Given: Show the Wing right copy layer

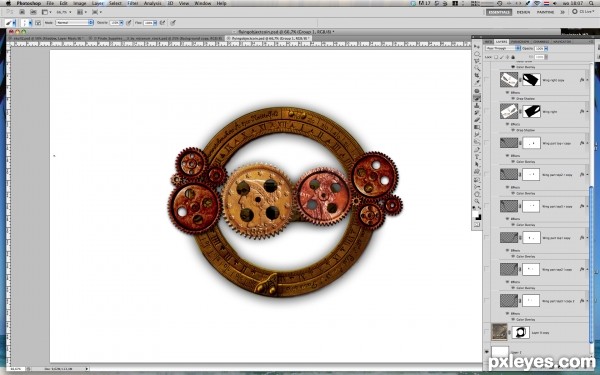Looking at the screenshot, I should tap(487, 80).
